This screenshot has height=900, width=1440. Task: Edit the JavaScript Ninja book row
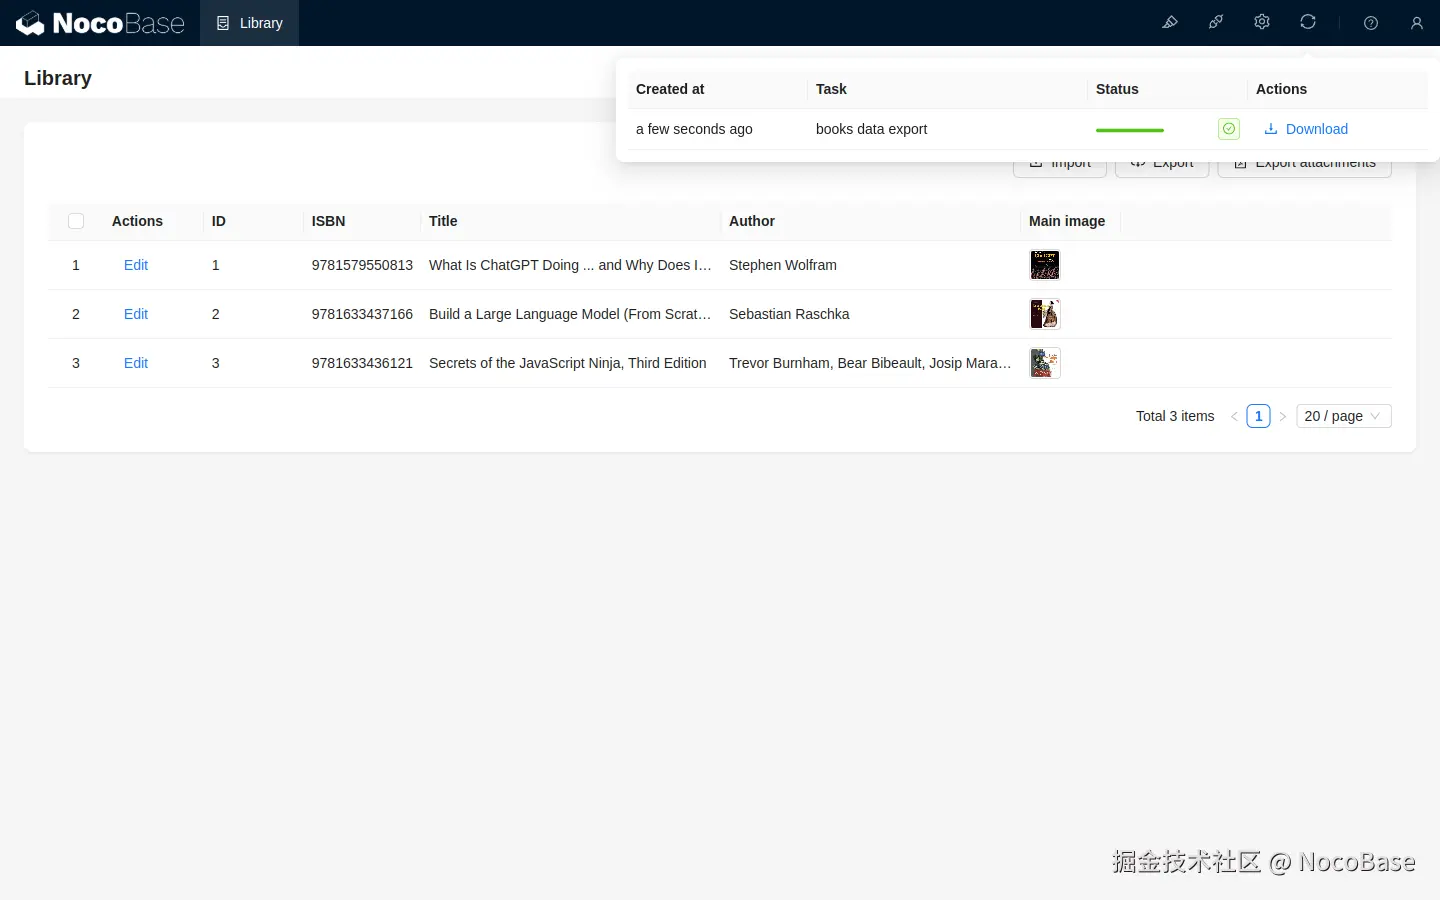(136, 363)
